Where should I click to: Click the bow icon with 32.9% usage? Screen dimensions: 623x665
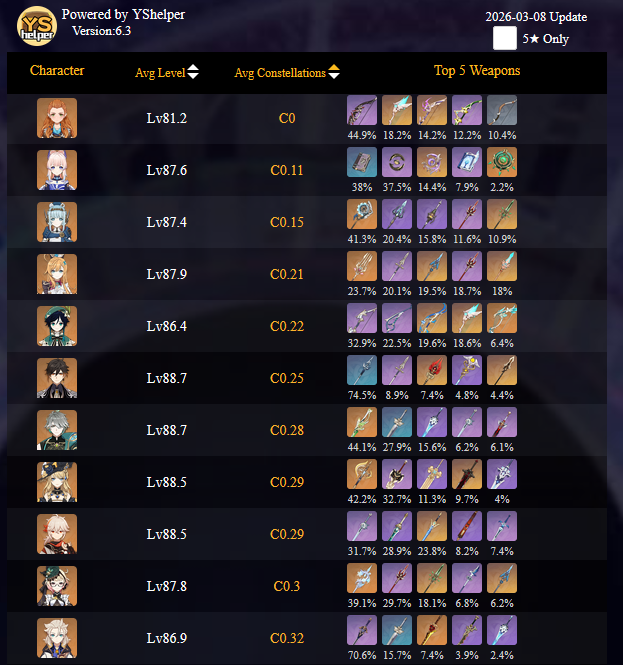[x=362, y=318]
